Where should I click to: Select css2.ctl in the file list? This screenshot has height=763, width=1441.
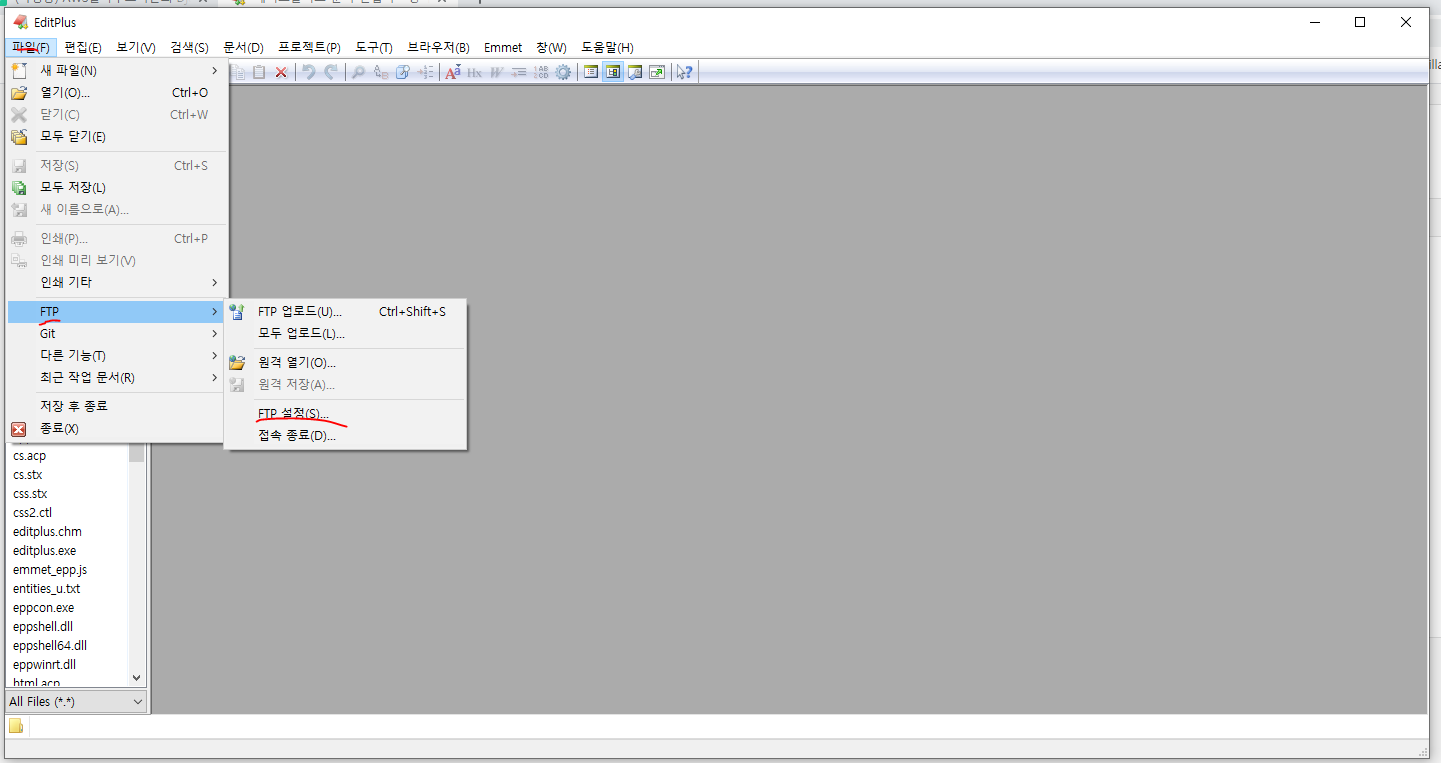(33, 513)
